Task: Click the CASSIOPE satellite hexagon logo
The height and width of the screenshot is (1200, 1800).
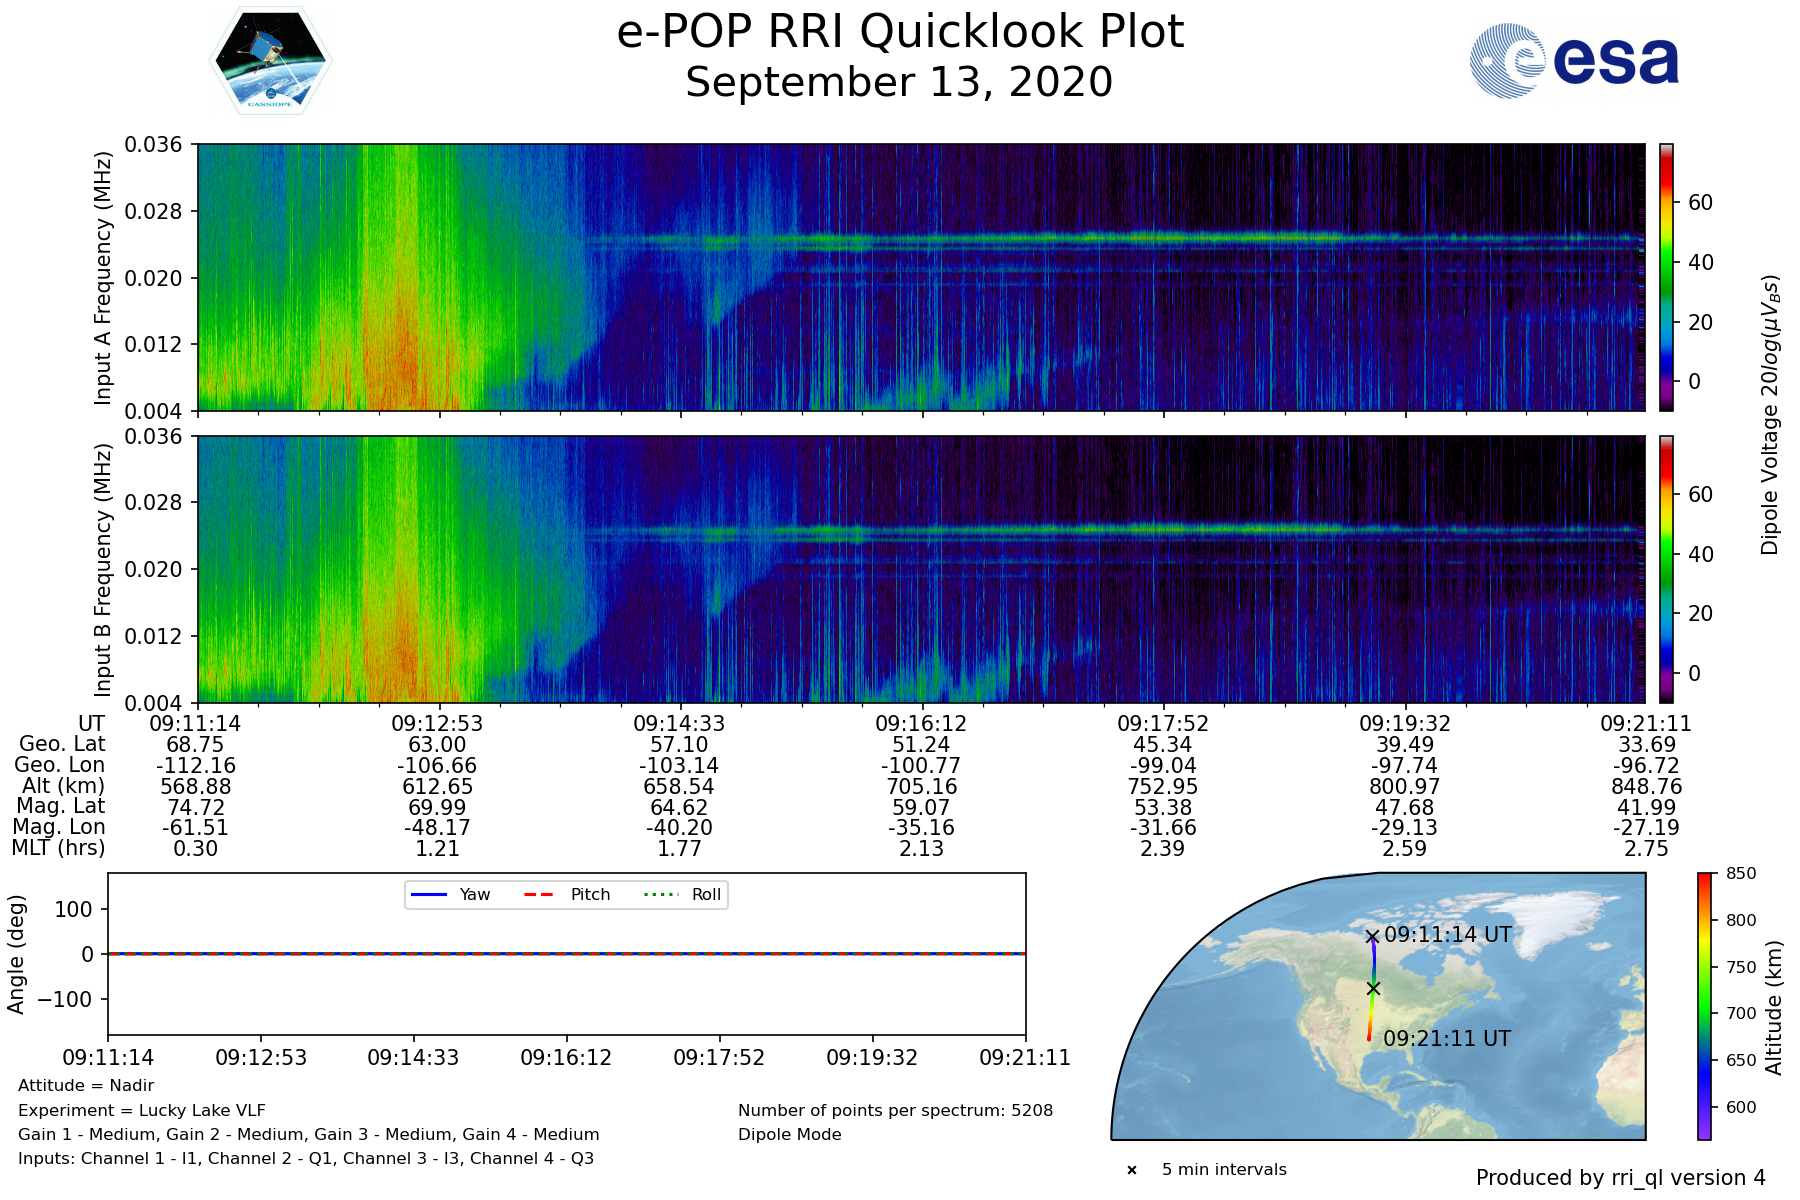Action: [x=270, y=61]
